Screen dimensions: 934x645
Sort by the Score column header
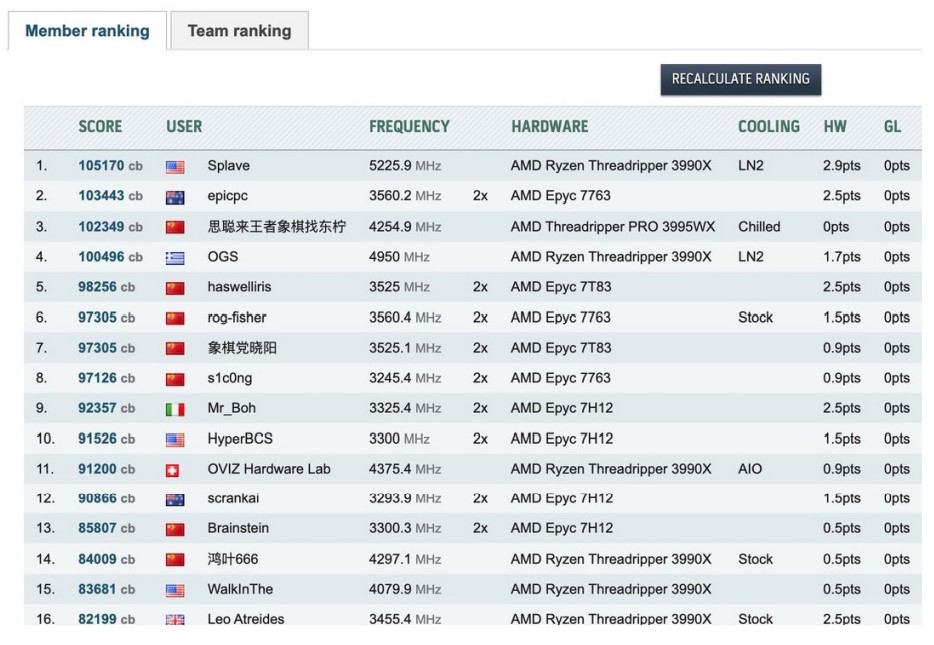100,127
